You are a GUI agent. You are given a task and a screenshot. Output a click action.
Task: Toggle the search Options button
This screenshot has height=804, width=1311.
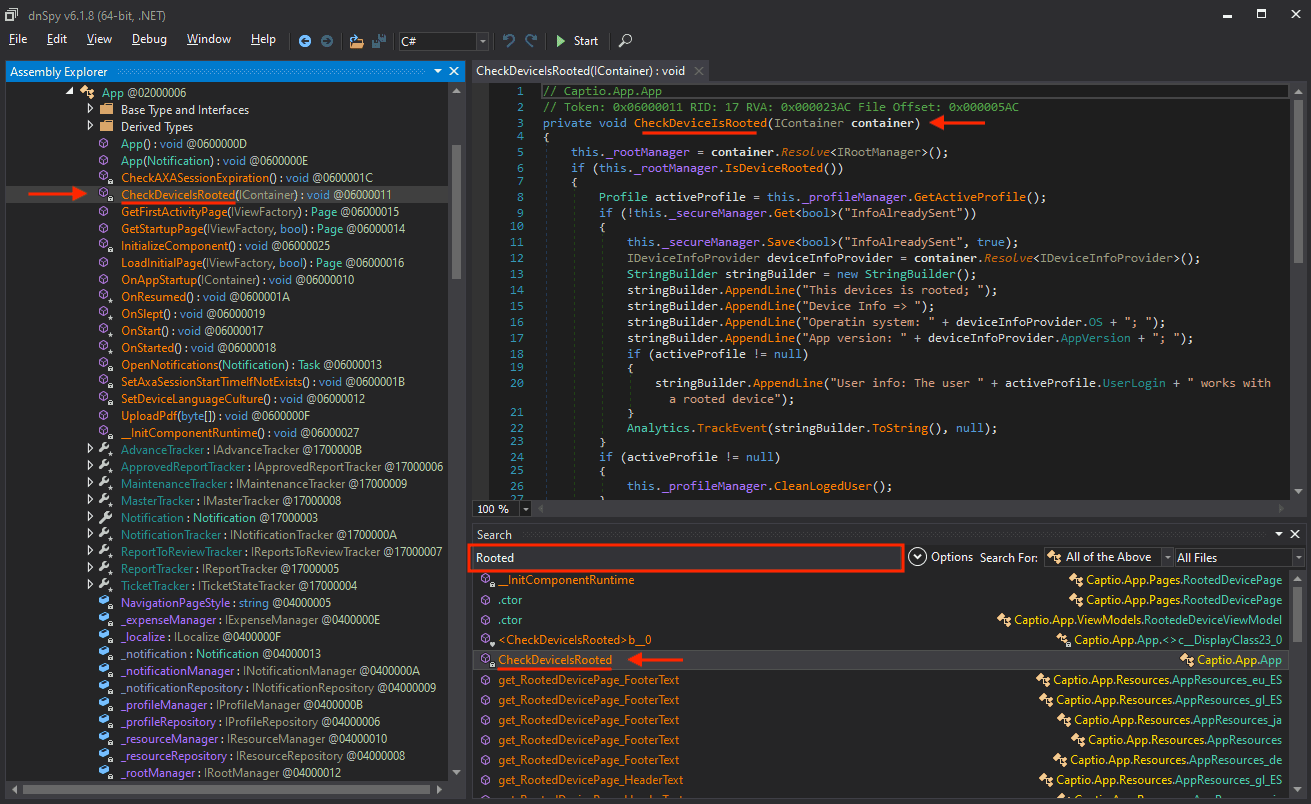click(x=941, y=556)
